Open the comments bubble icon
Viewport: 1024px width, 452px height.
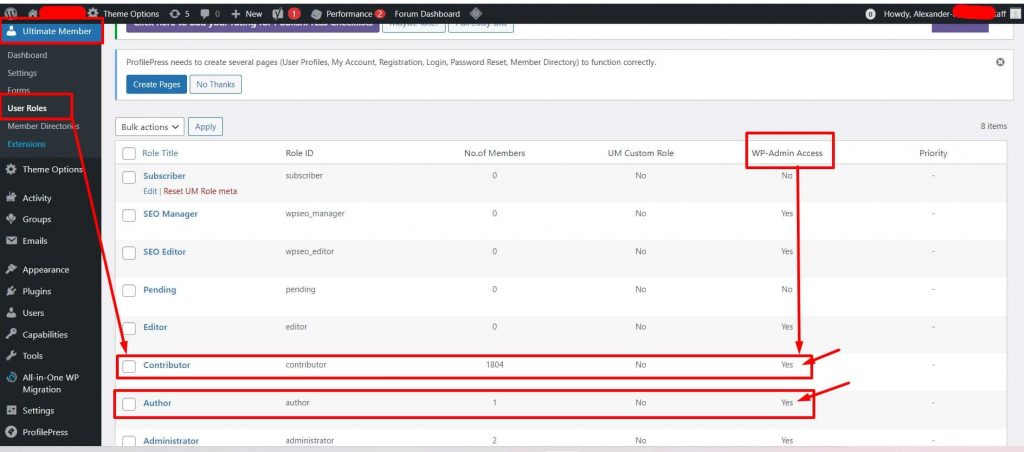pos(205,14)
